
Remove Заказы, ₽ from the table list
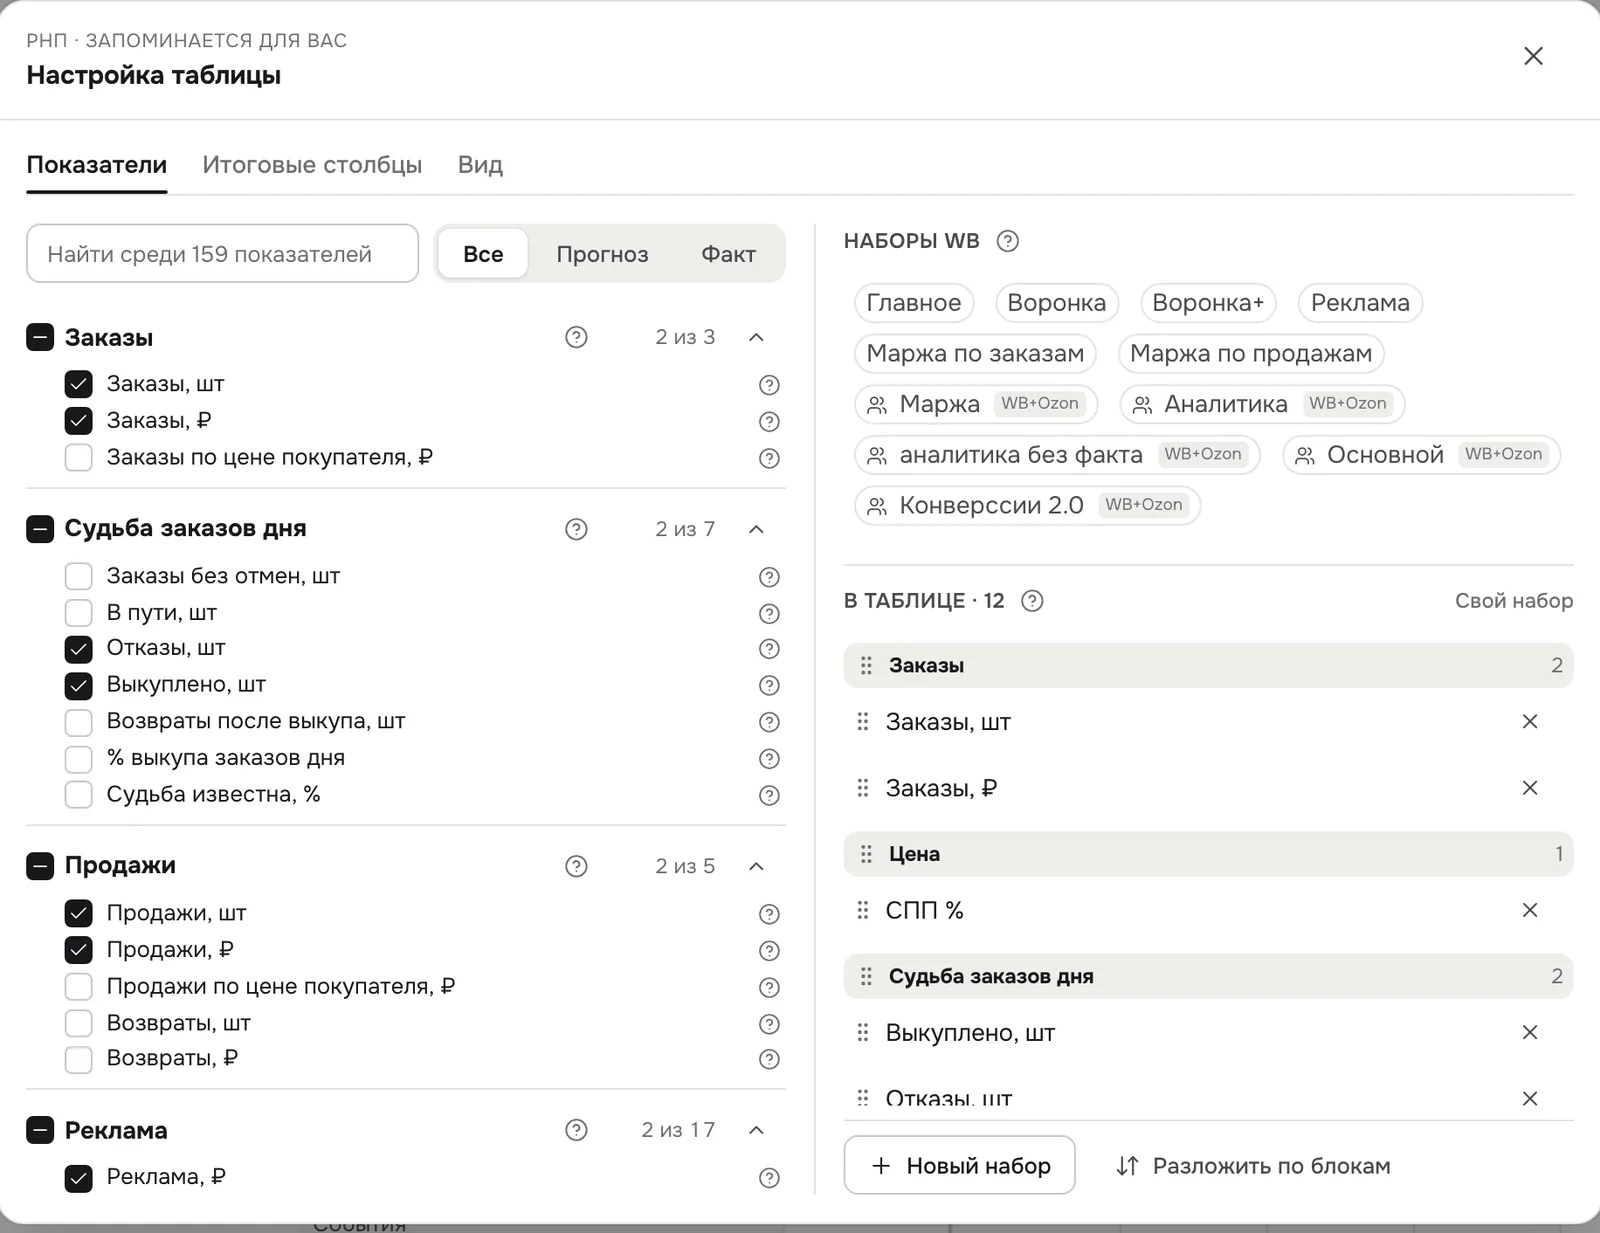1530,788
